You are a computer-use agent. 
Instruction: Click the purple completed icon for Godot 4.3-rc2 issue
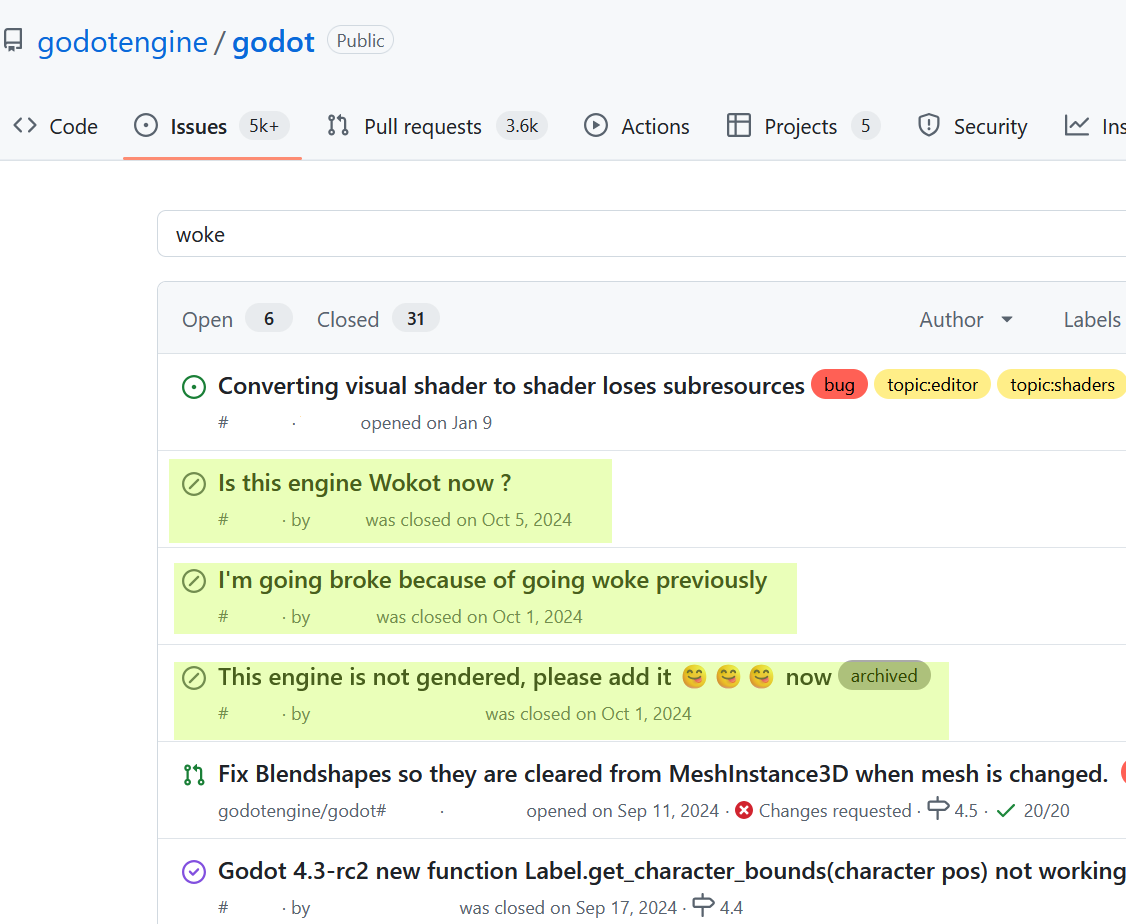pos(193,871)
